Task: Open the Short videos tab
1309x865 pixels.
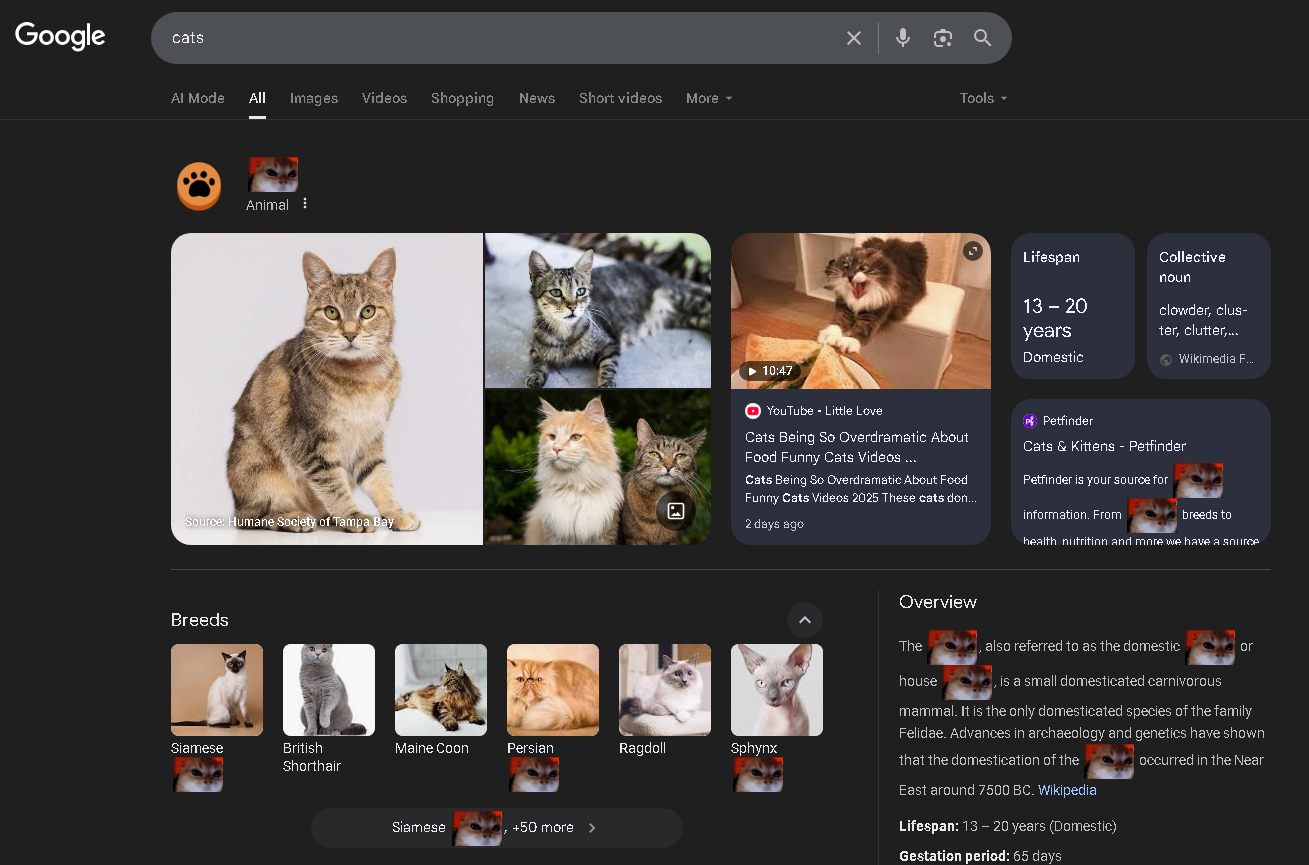Action: (x=620, y=98)
